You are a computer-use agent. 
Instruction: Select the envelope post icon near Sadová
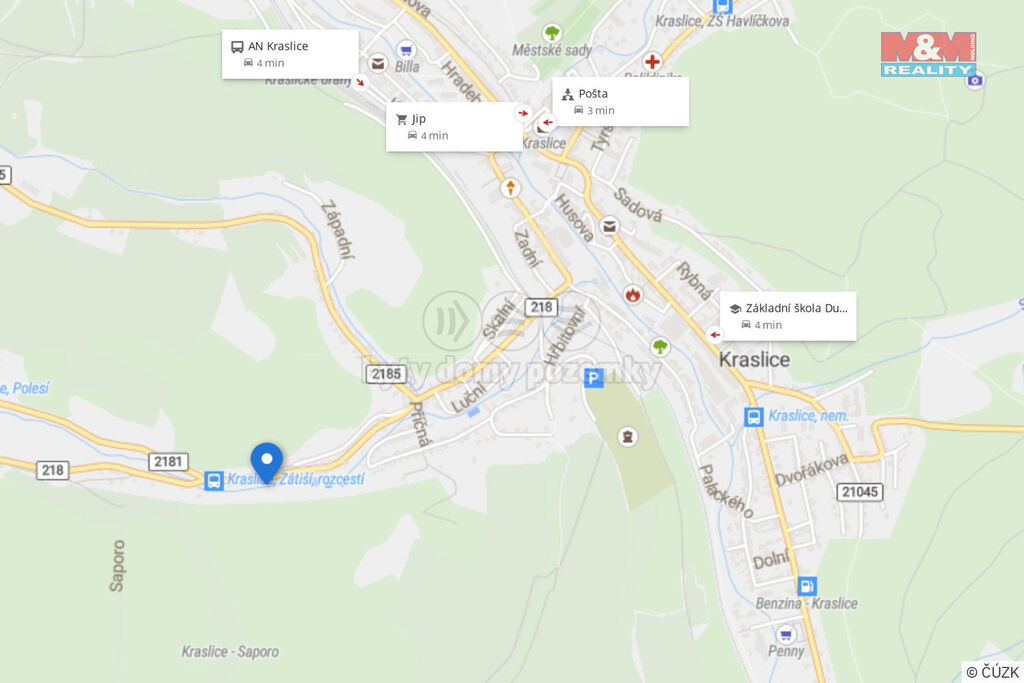609,226
